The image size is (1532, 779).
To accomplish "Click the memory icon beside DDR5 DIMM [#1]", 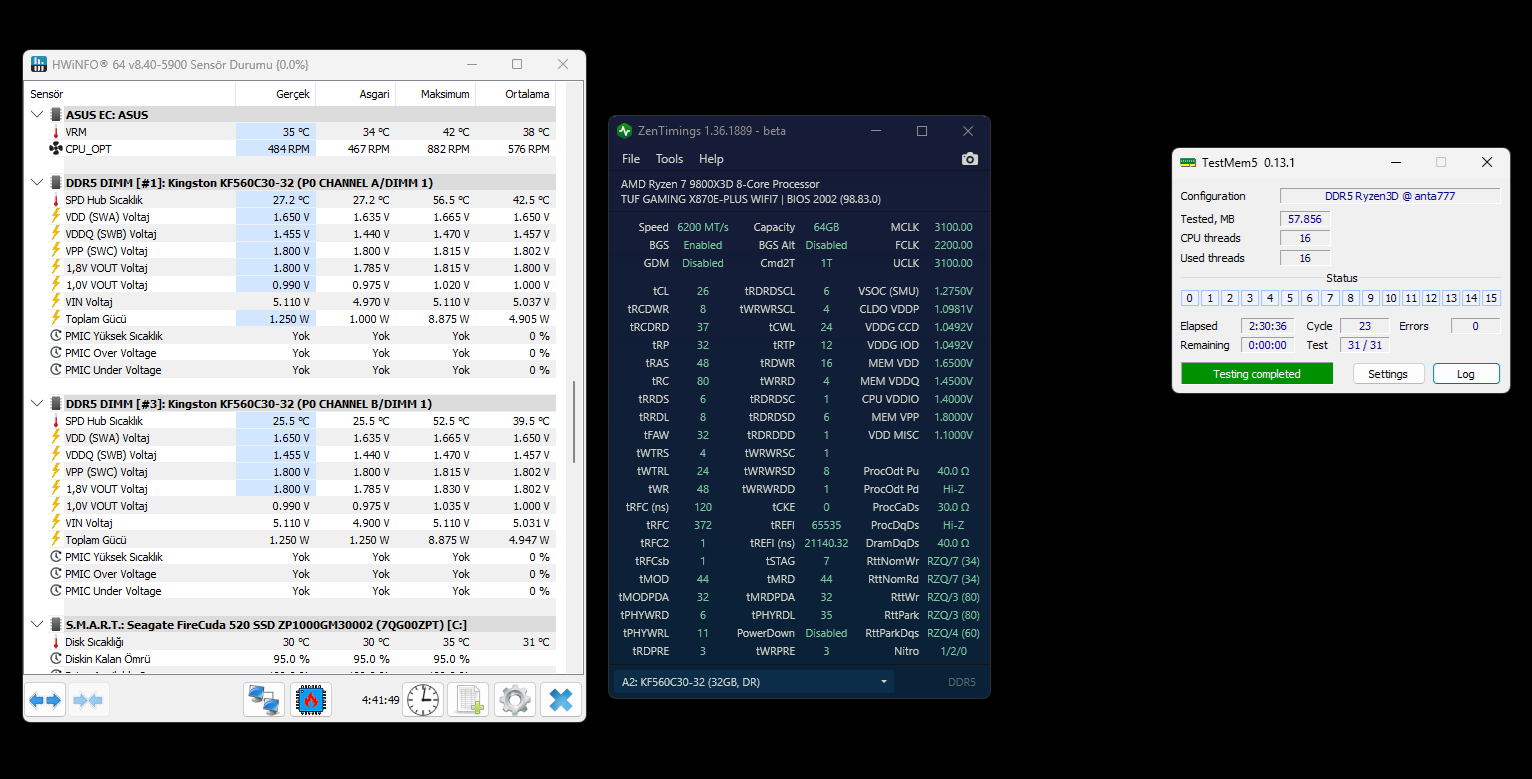I will pyautogui.click(x=56, y=183).
